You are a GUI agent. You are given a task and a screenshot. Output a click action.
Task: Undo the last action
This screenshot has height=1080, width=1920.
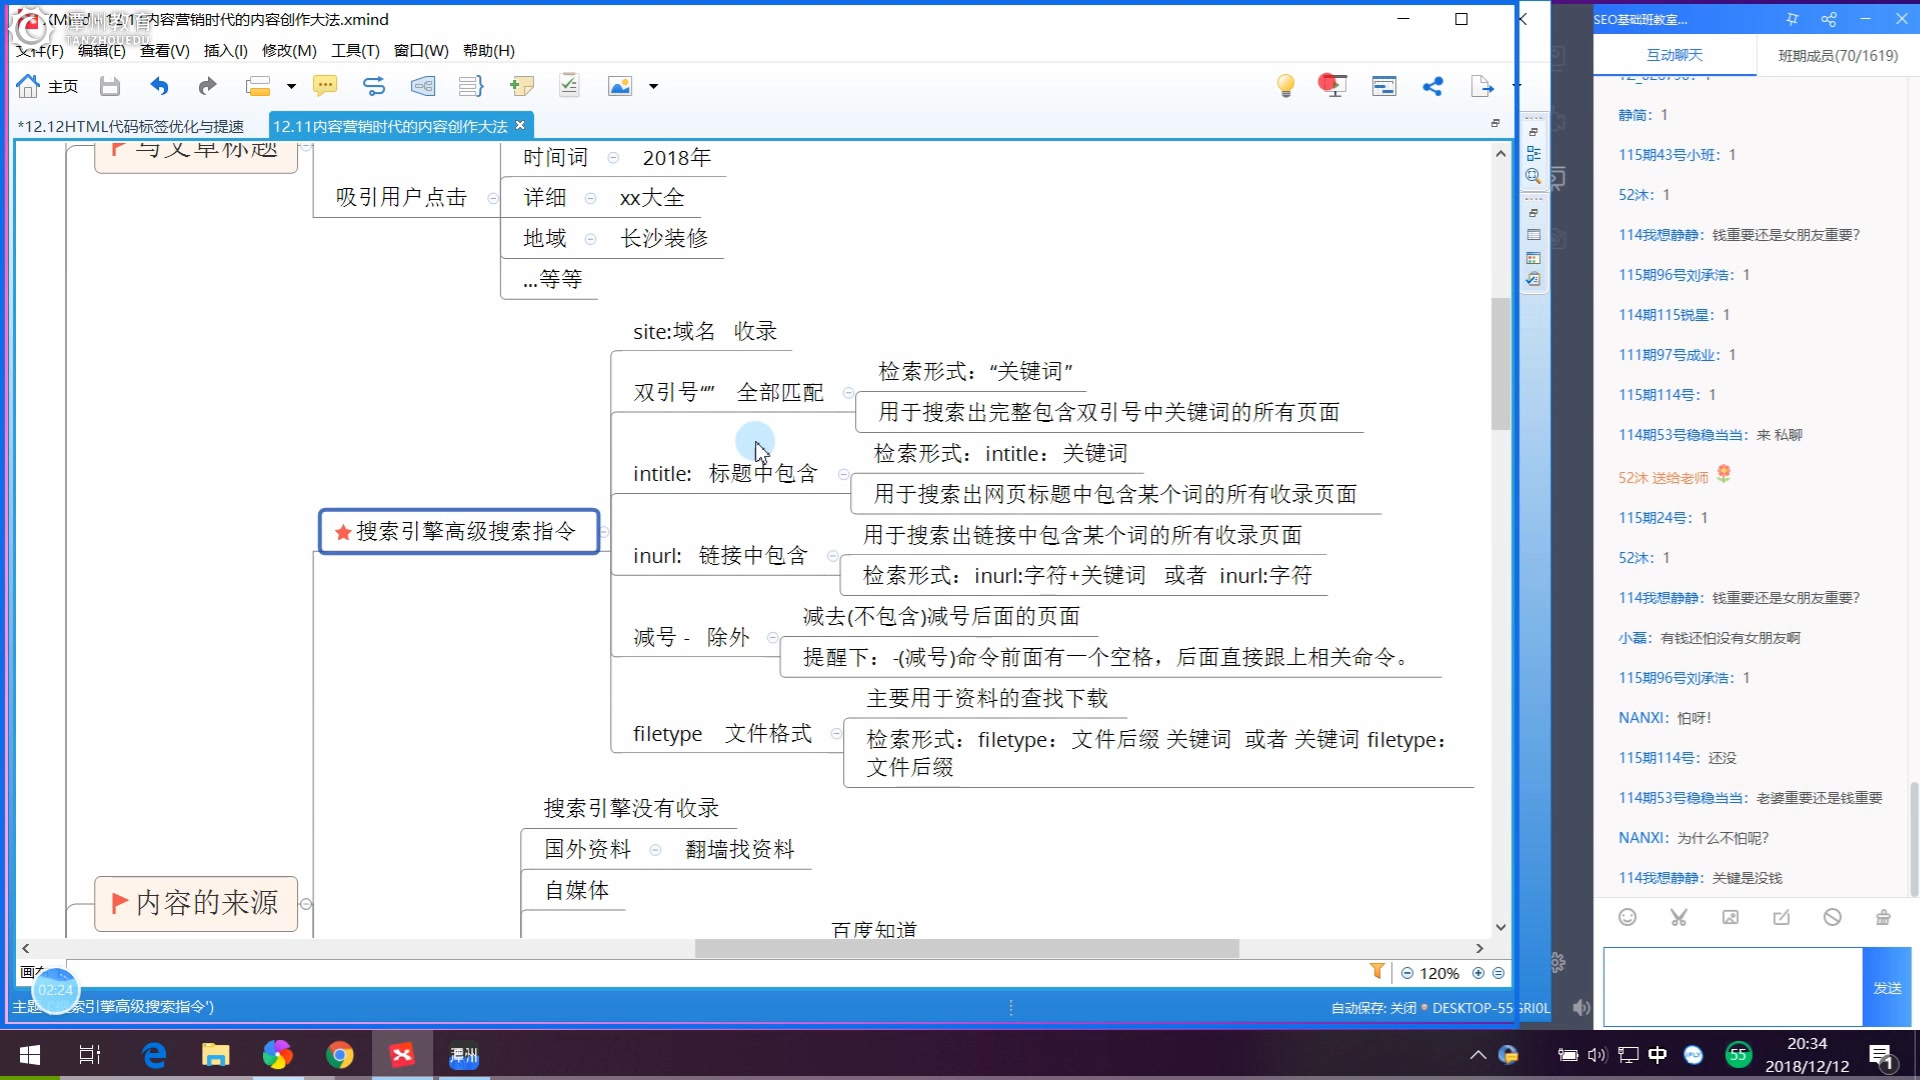point(159,86)
